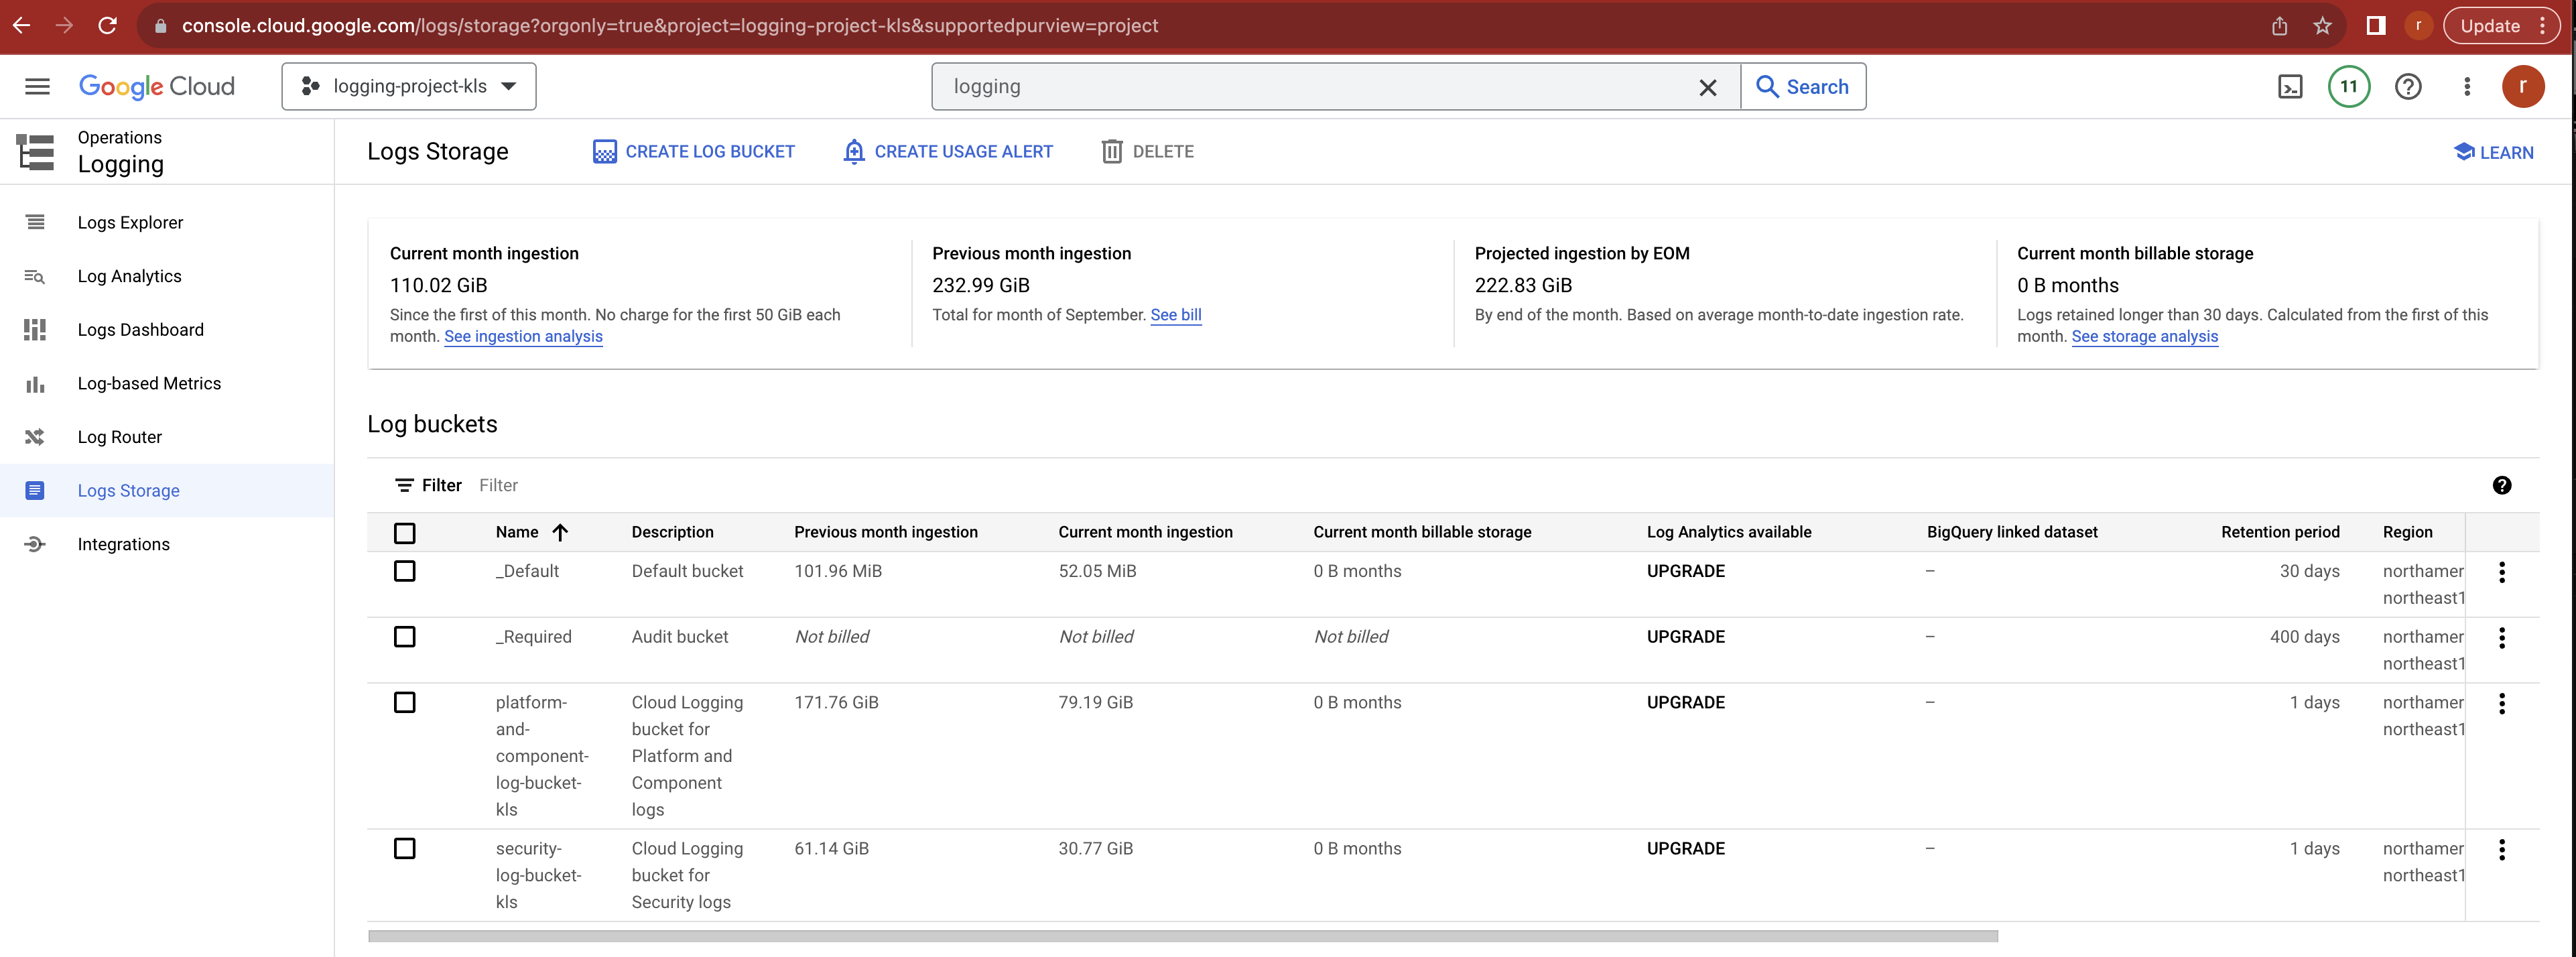This screenshot has width=2576, height=957.
Task: Expand the navigation hamburger menu
Action: coord(37,86)
